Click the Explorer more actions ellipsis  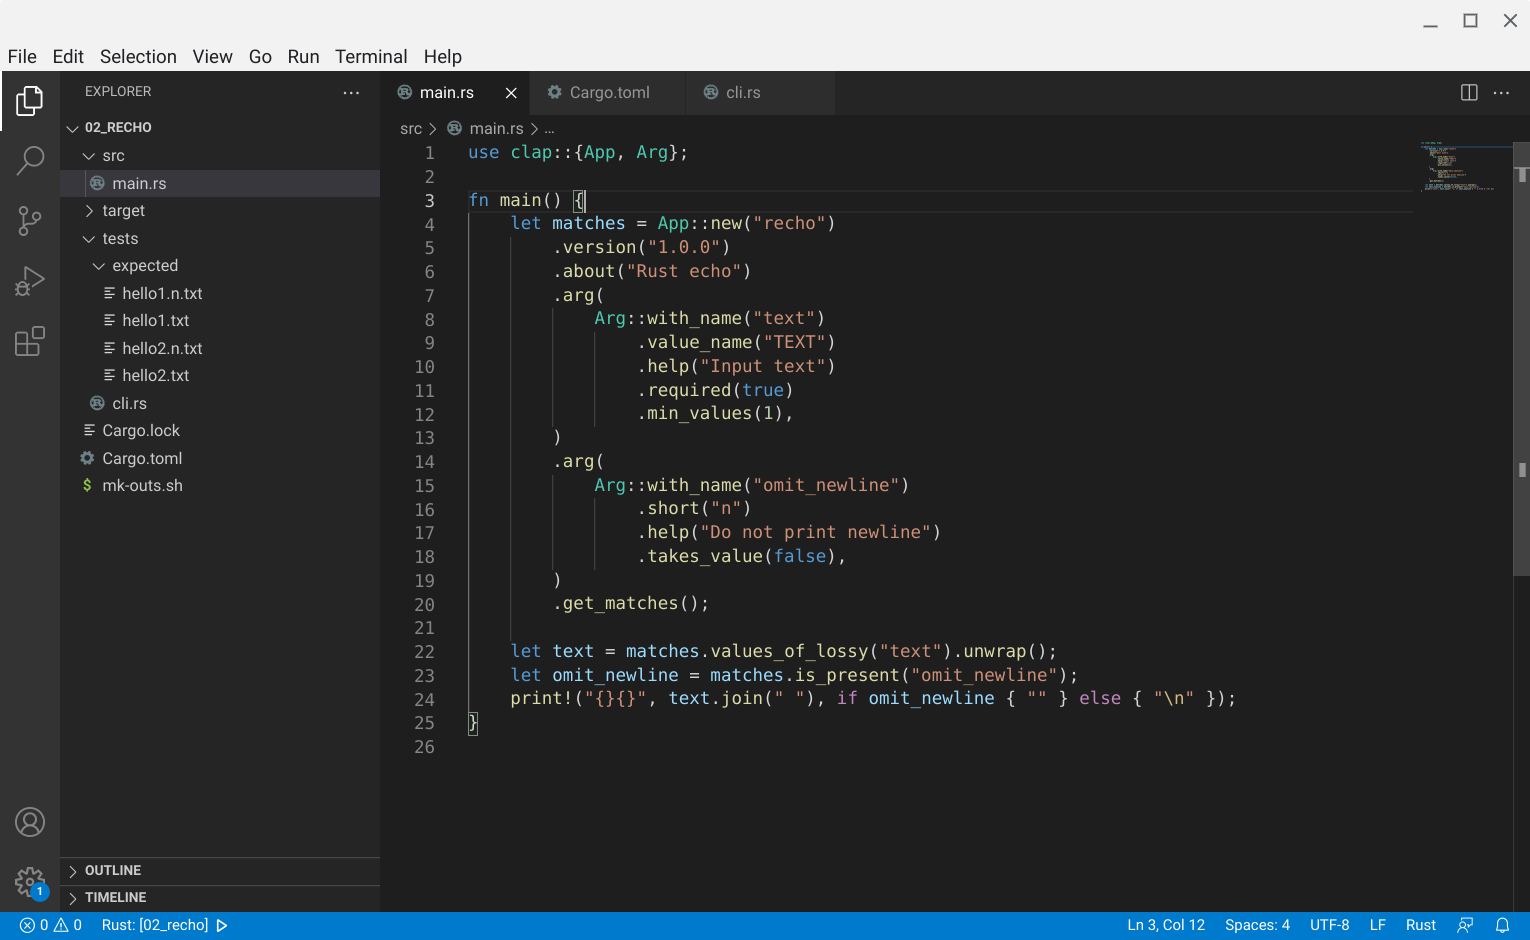point(351,92)
